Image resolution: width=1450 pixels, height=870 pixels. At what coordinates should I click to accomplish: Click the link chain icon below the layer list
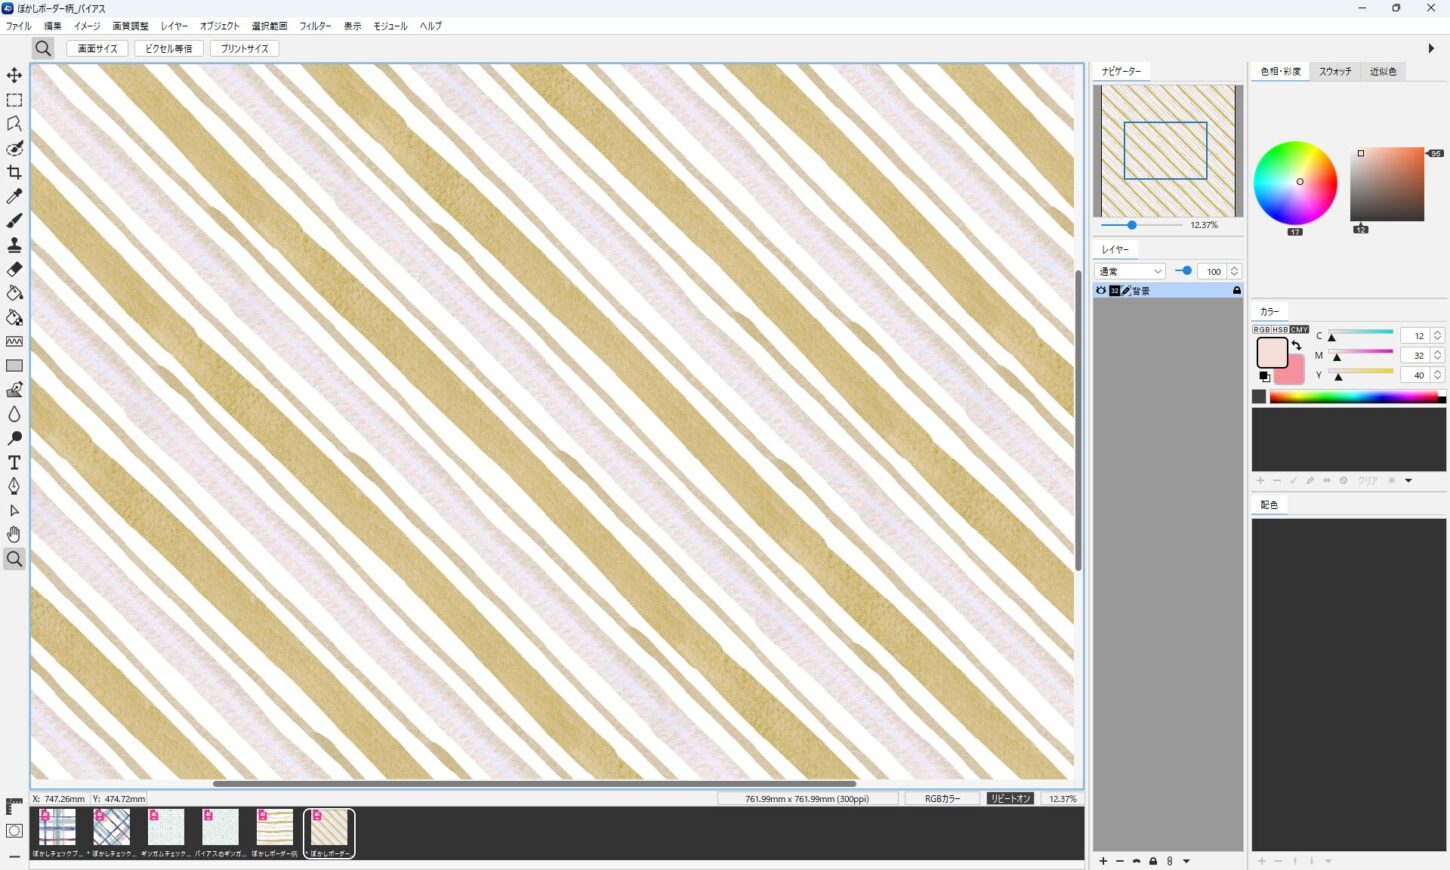coord(1169,861)
